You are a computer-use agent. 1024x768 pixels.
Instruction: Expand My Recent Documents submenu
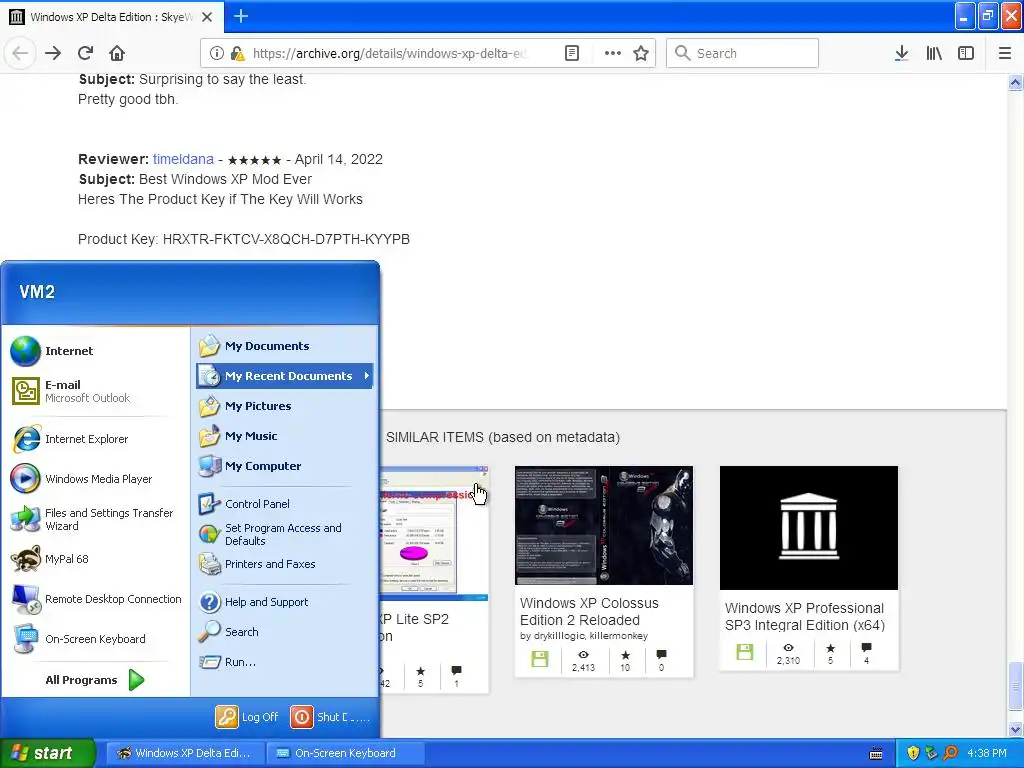285,376
